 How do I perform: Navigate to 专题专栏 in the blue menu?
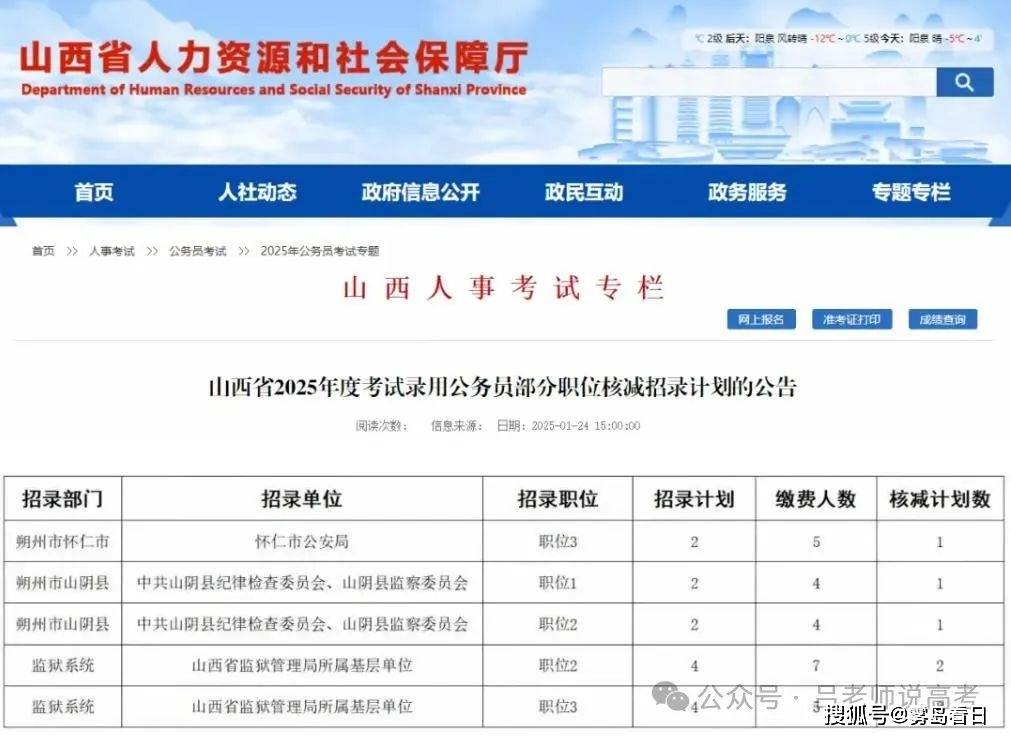click(911, 192)
